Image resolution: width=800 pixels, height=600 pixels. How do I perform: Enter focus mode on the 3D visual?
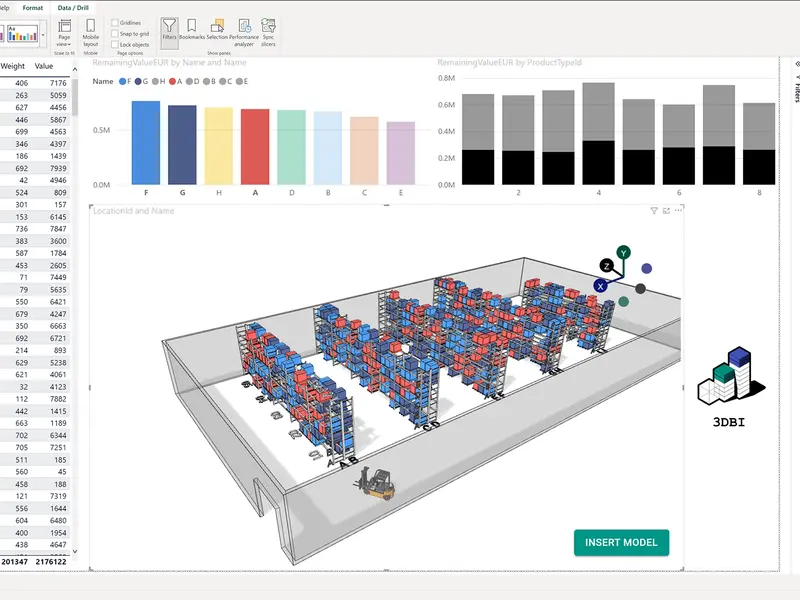click(x=666, y=211)
